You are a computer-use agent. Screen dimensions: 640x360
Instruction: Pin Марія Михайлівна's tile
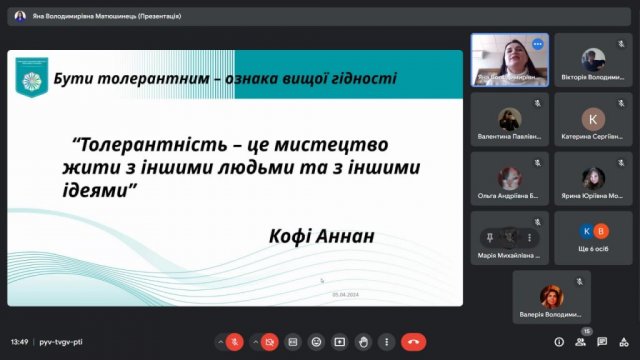click(x=490, y=237)
